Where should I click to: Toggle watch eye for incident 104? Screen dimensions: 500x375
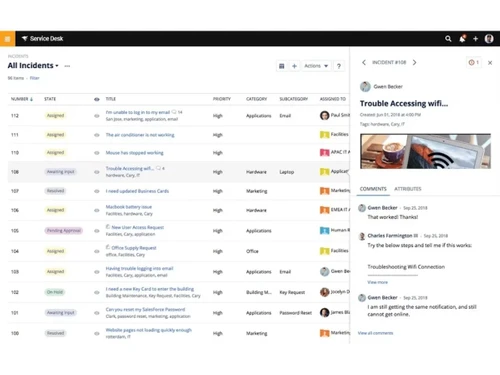coord(97,251)
